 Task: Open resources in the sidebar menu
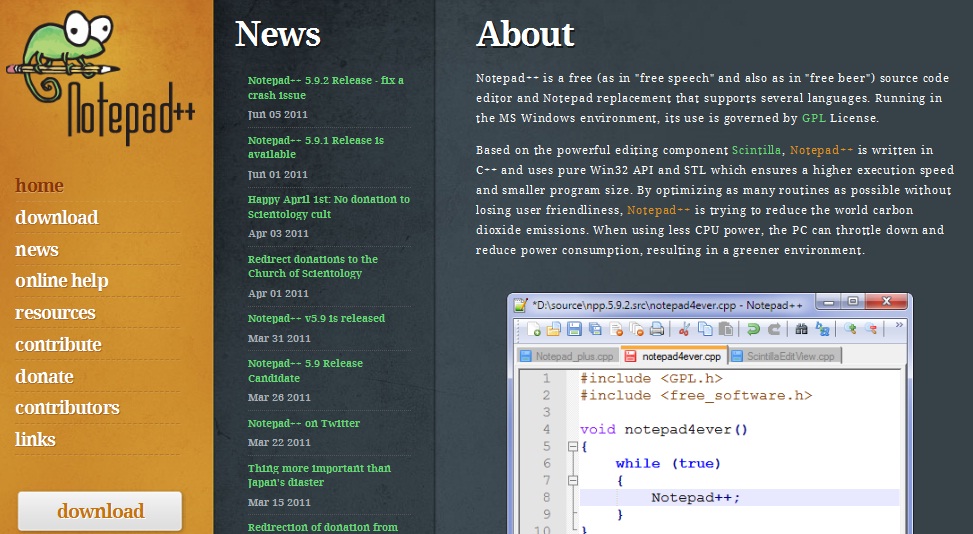[x=56, y=313]
